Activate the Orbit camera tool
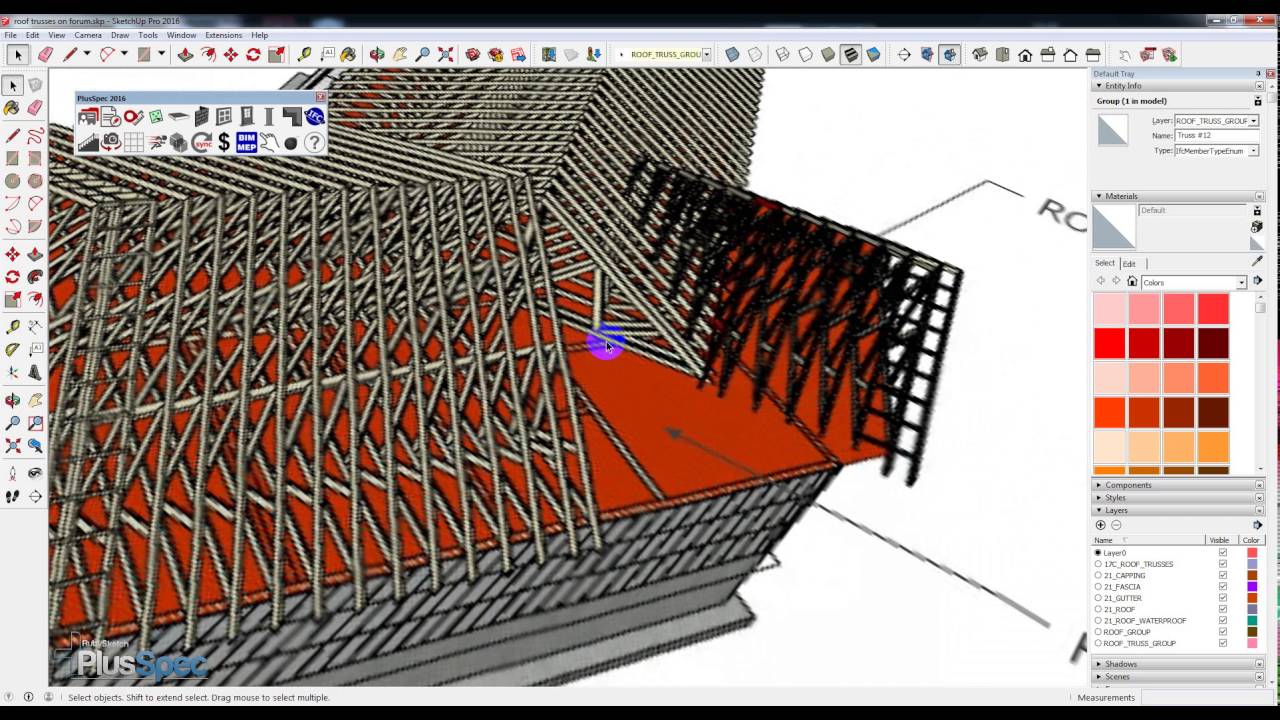Image resolution: width=1280 pixels, height=720 pixels. 377,55
